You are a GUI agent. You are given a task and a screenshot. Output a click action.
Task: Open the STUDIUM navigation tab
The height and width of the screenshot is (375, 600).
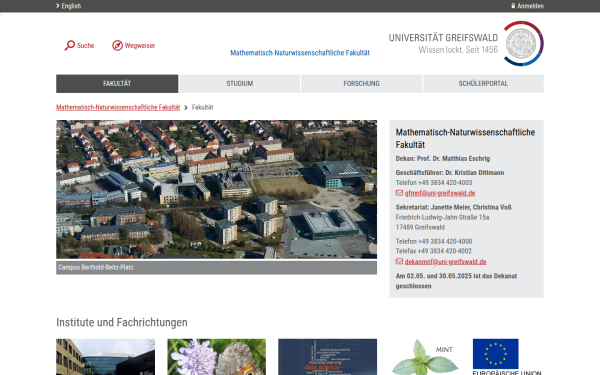click(240, 83)
